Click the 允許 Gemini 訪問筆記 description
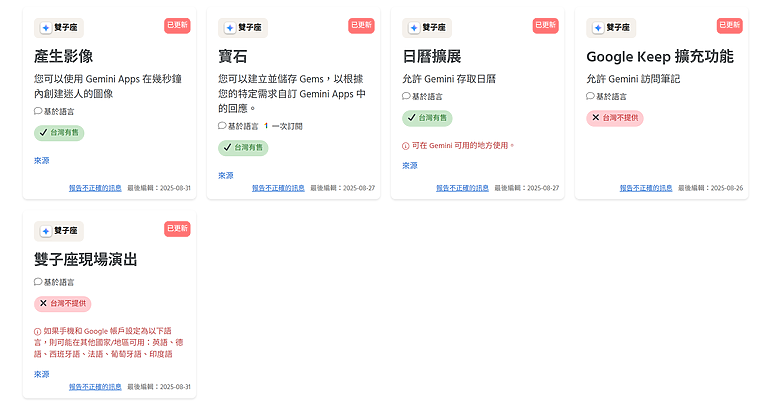The height and width of the screenshot is (407, 780). pos(633,79)
